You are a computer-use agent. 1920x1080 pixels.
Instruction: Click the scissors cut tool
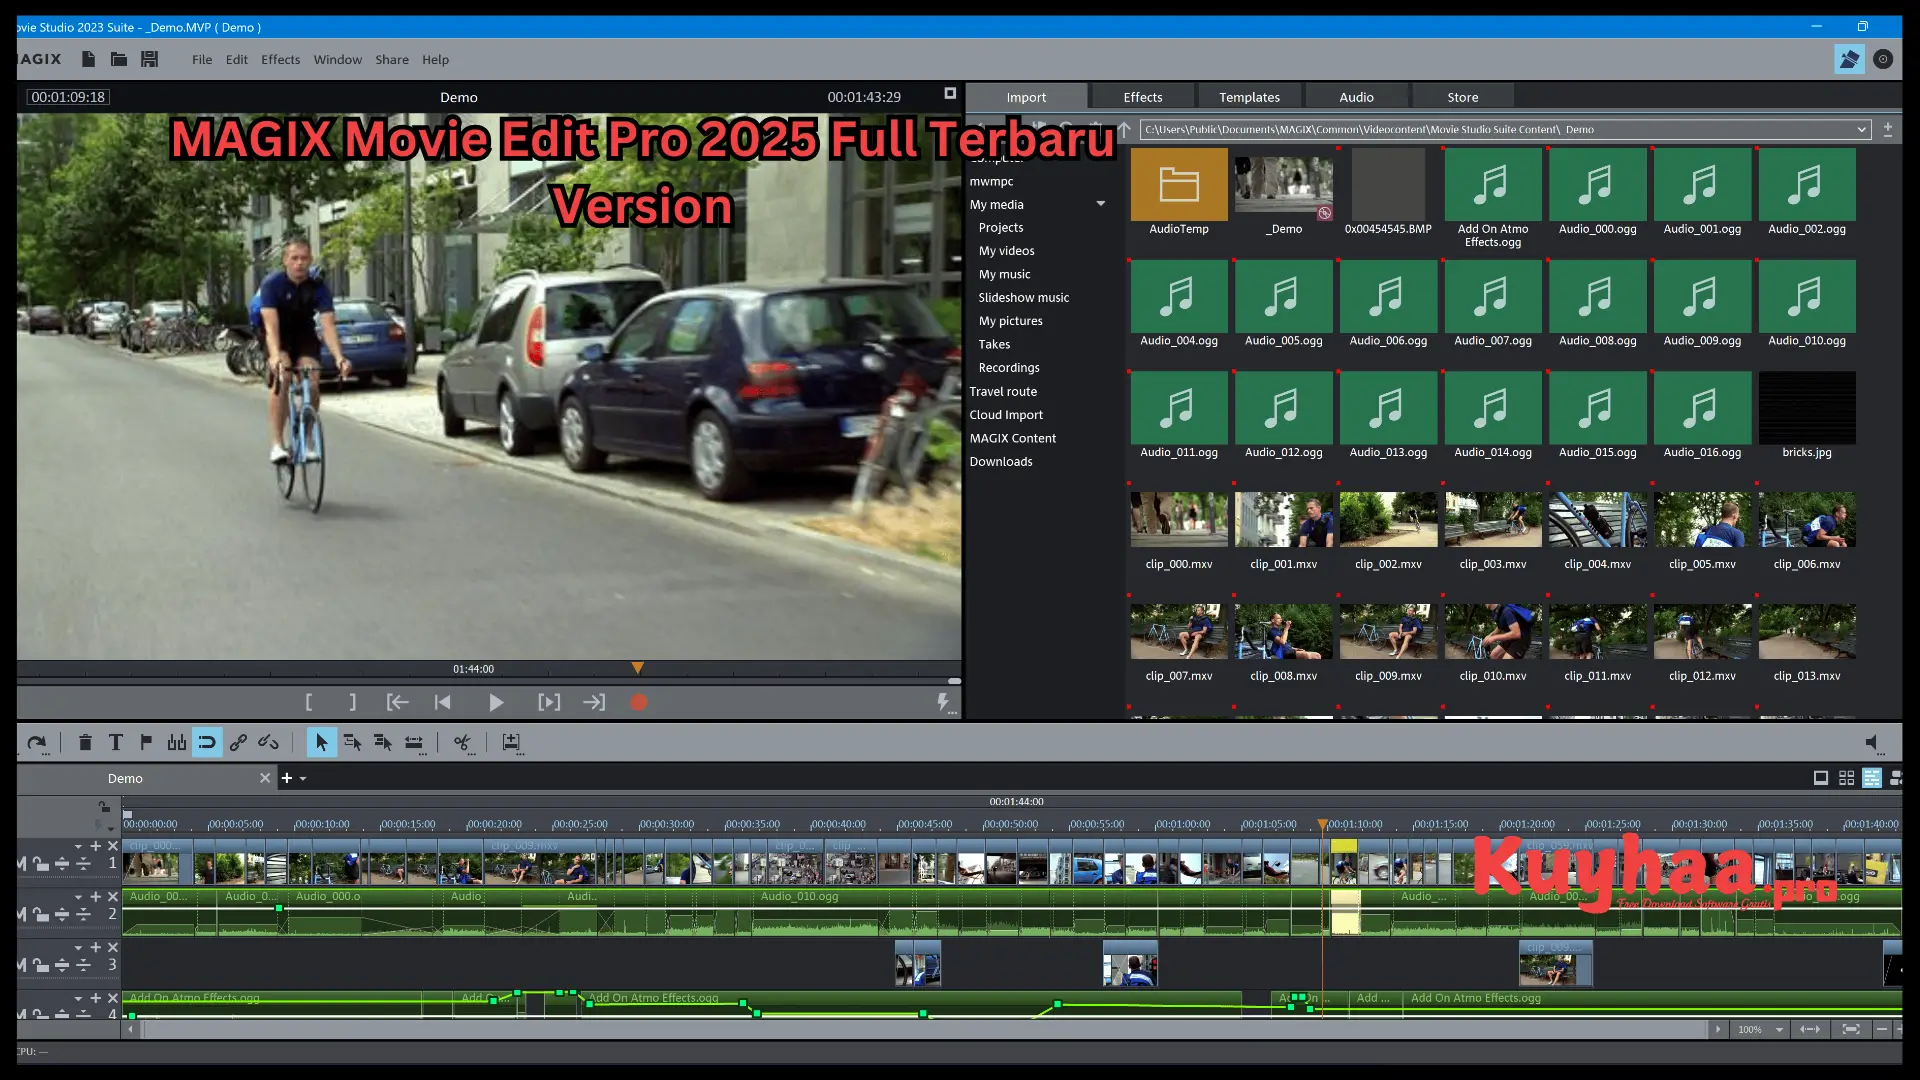tap(463, 743)
